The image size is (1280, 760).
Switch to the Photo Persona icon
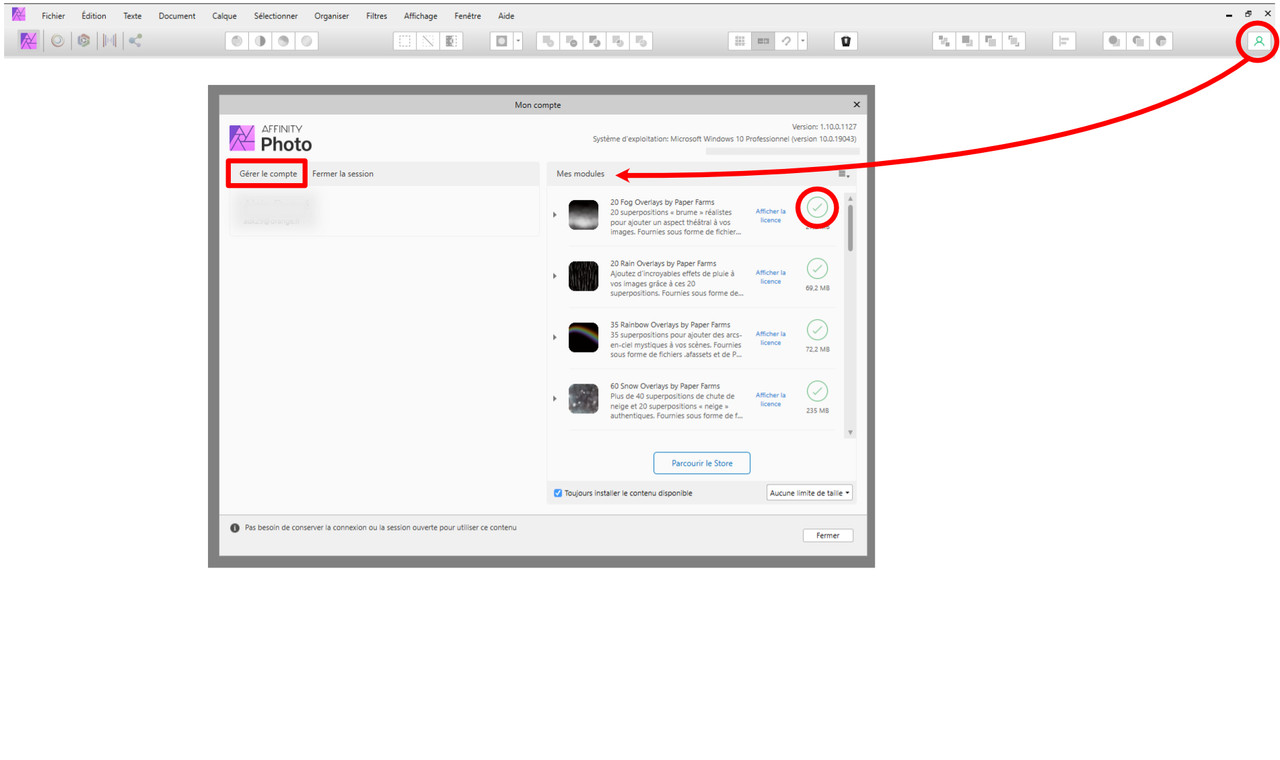pyautogui.click(x=29, y=41)
